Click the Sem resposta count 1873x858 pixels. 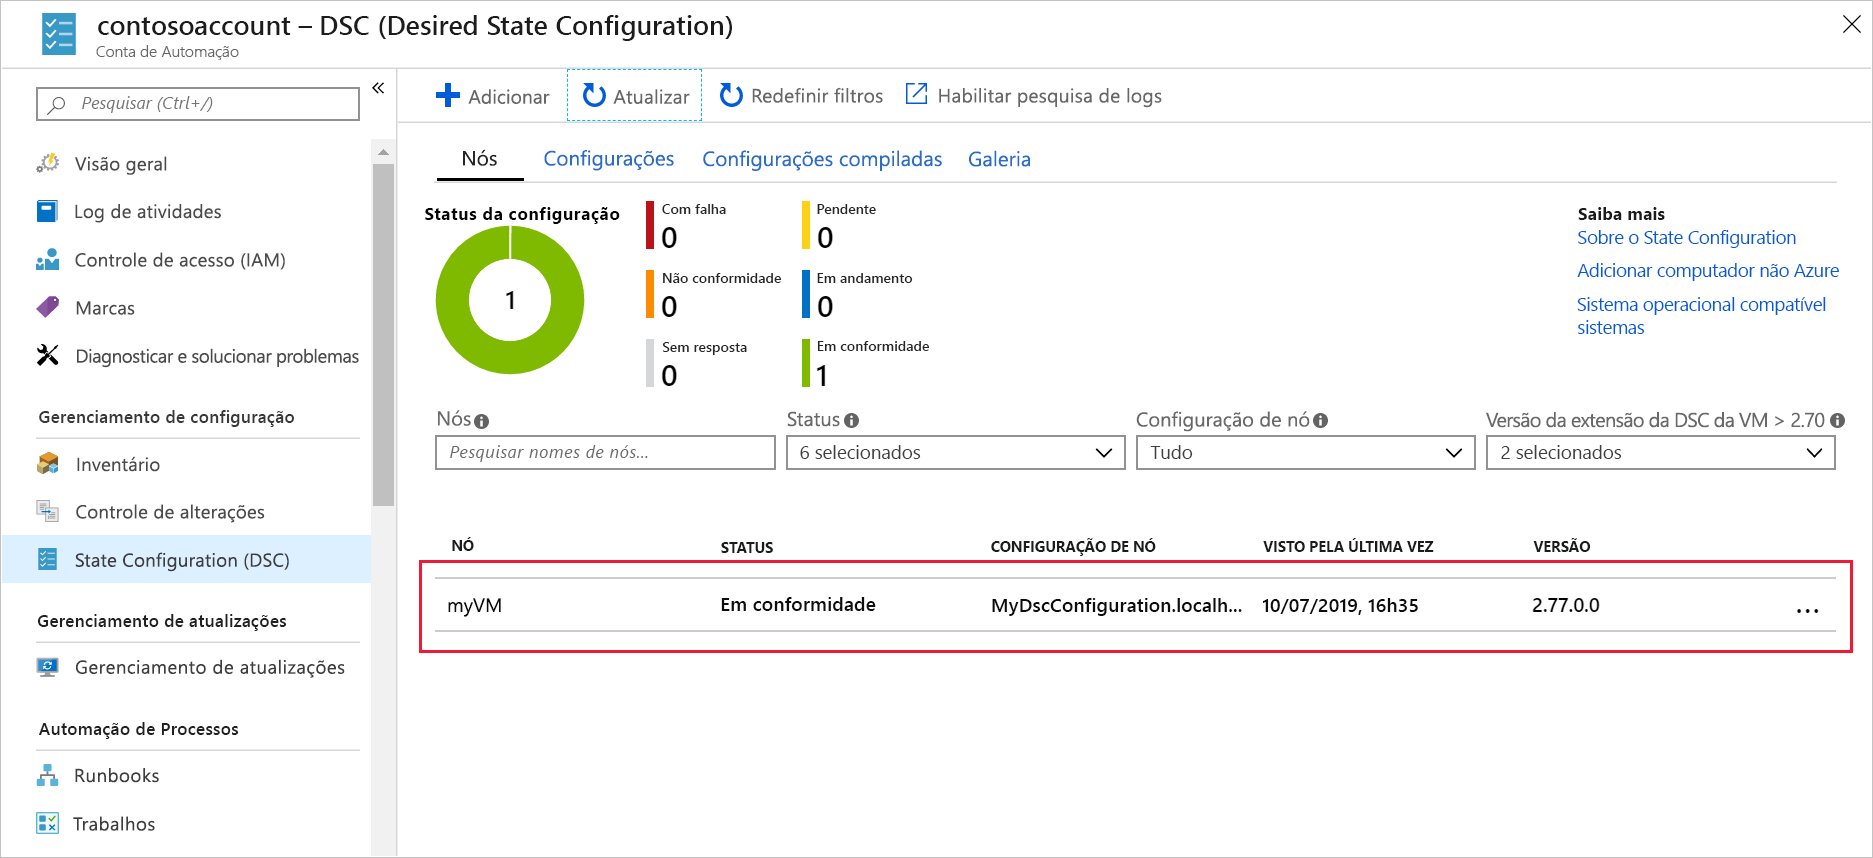coord(669,375)
